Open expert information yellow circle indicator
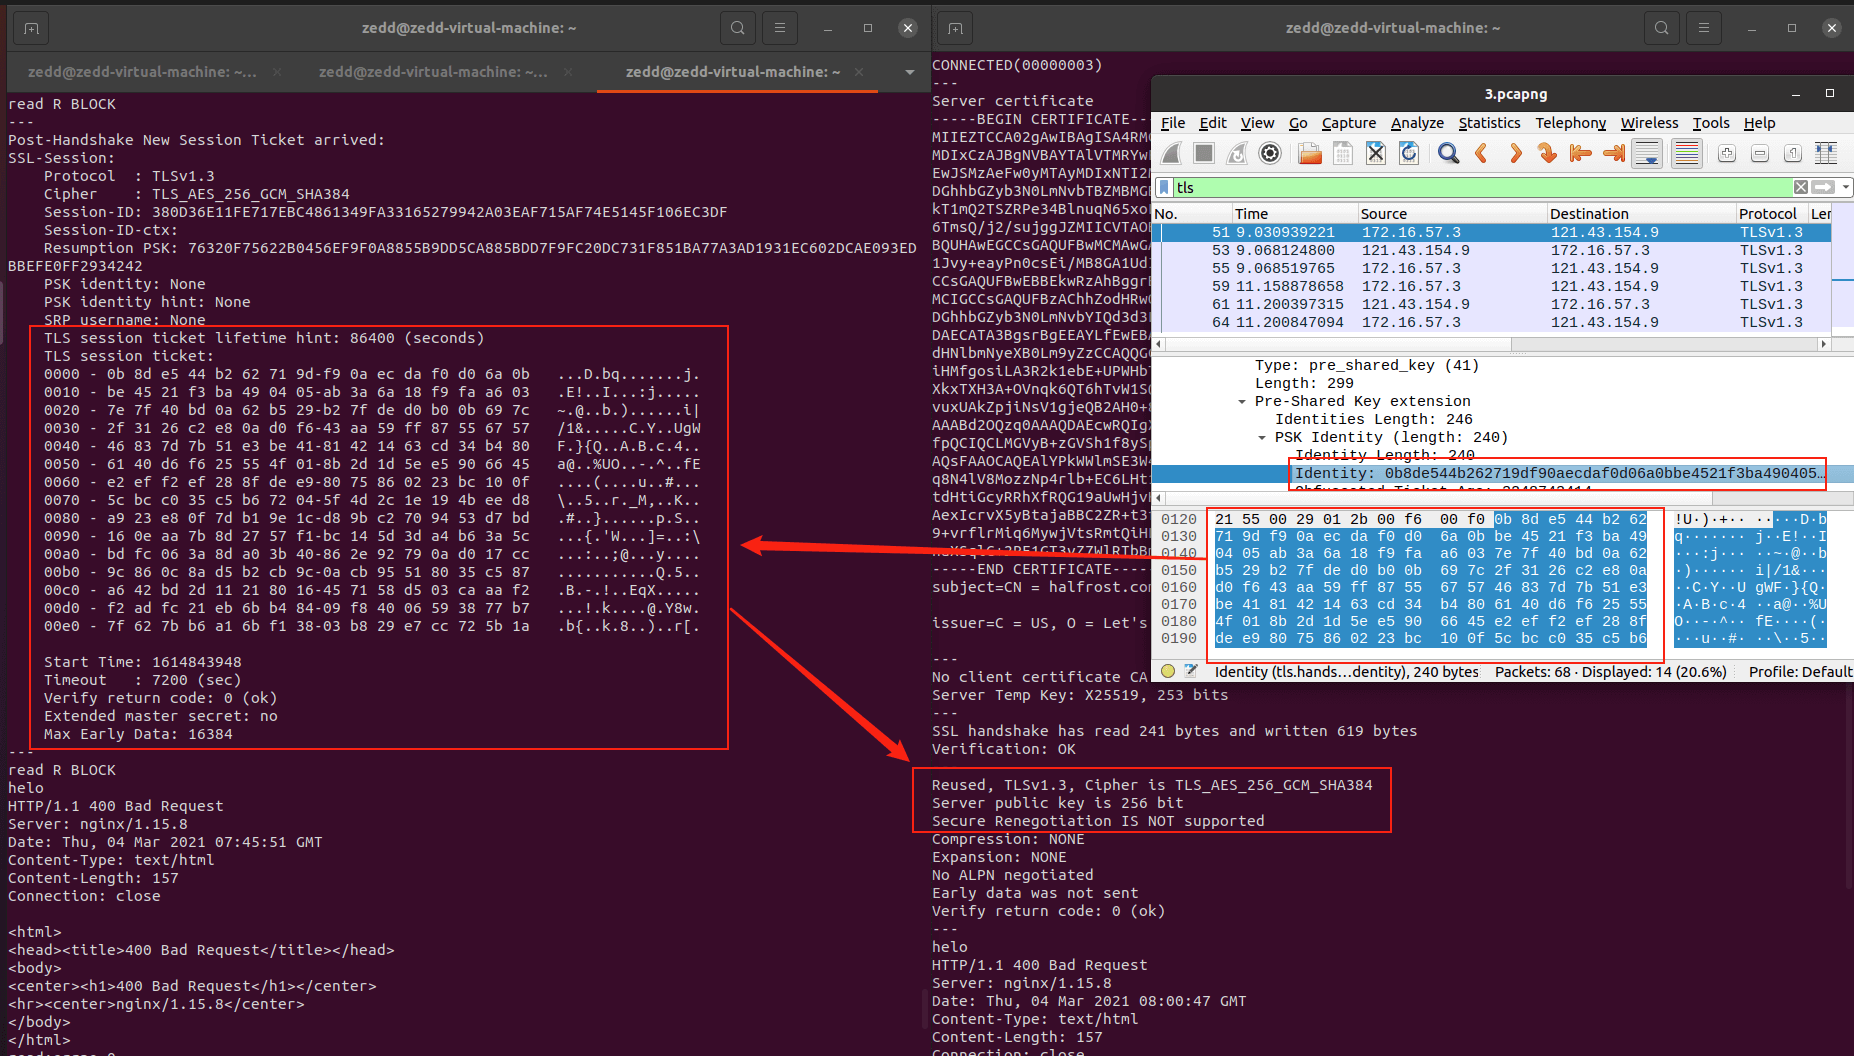Screen dimensions: 1854x1056 point(1167,671)
